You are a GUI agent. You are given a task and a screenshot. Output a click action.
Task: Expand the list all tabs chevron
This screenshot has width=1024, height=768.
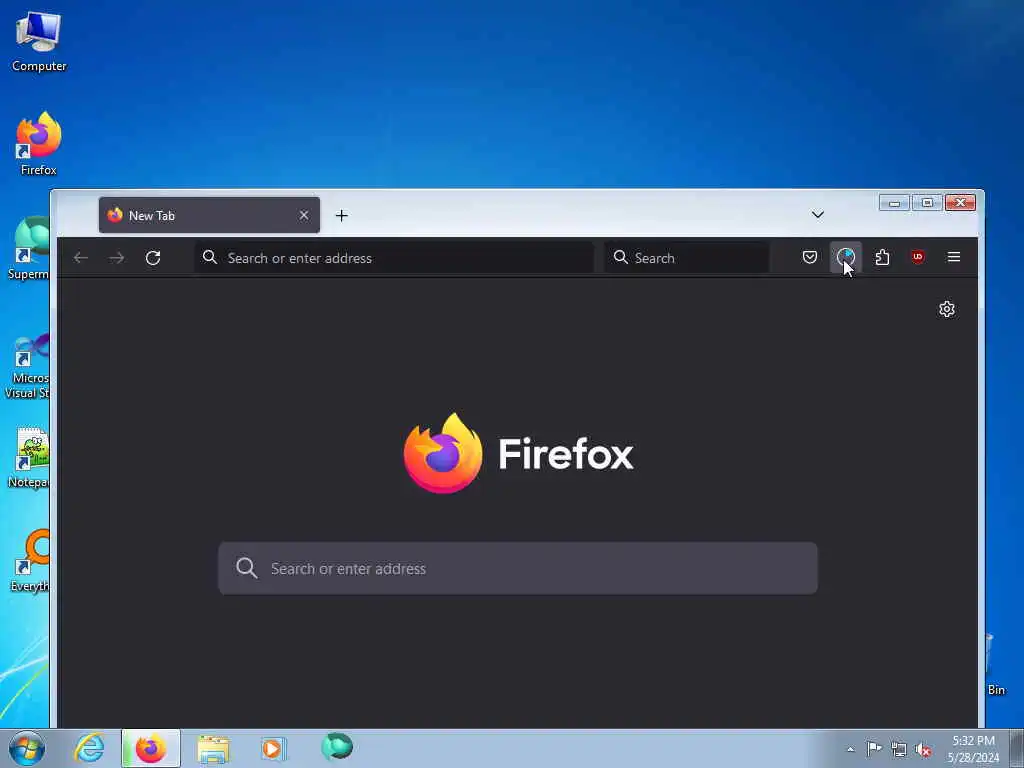(818, 215)
